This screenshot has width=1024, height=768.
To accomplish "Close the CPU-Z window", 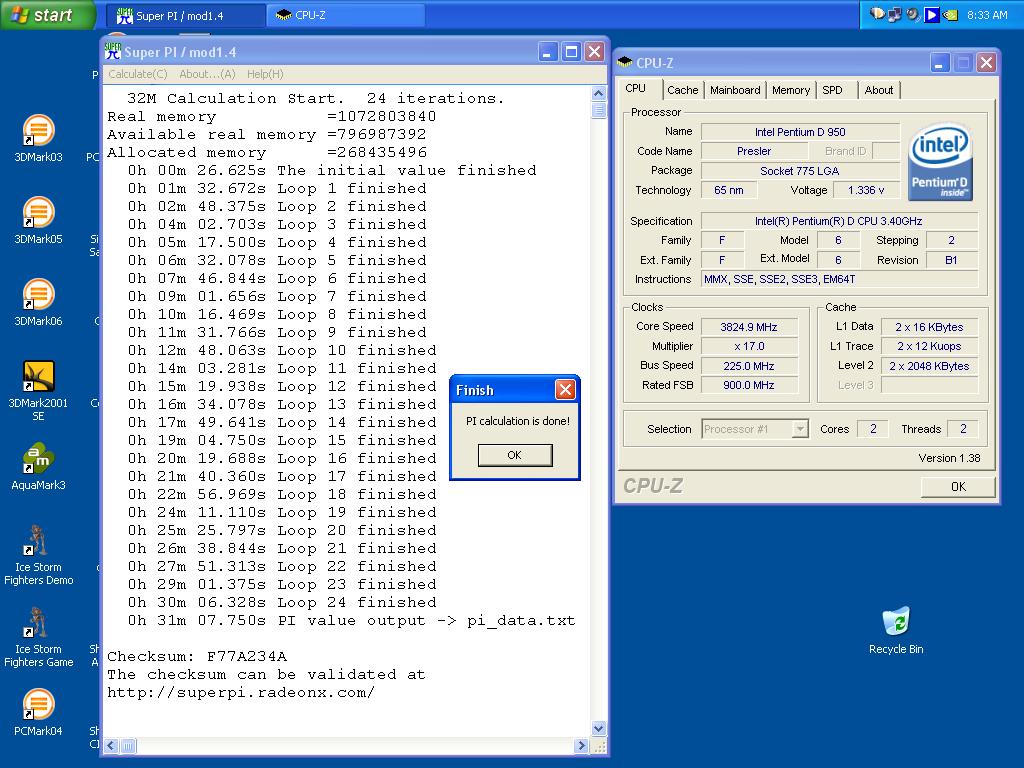I will 986,63.
